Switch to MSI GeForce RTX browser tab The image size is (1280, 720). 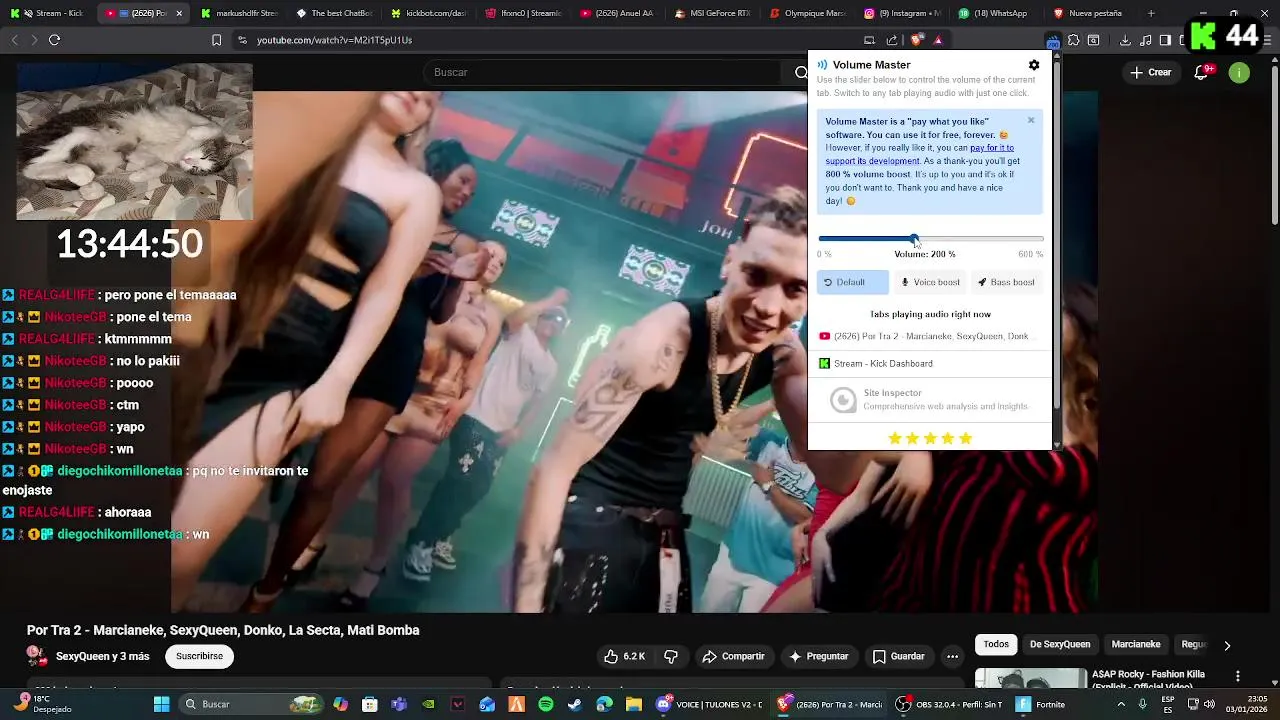[713, 13]
